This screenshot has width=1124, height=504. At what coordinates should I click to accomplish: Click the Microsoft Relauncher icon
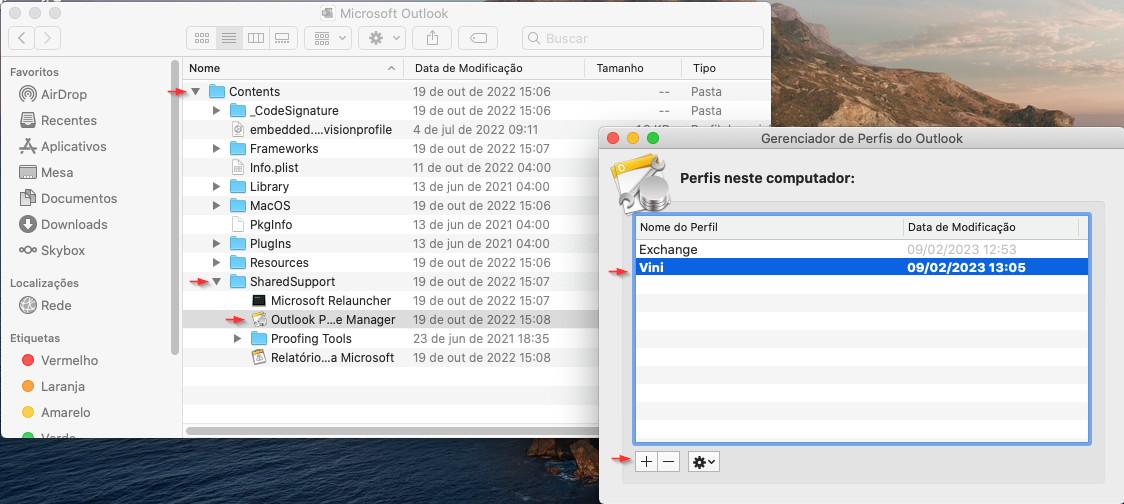[259, 300]
